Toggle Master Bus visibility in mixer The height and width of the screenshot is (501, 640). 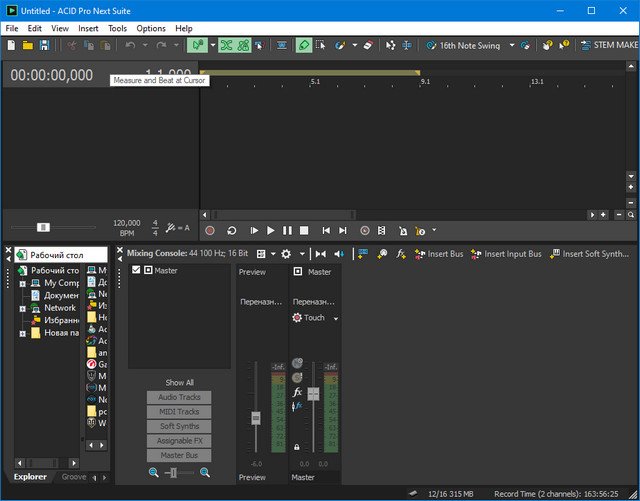click(x=179, y=455)
